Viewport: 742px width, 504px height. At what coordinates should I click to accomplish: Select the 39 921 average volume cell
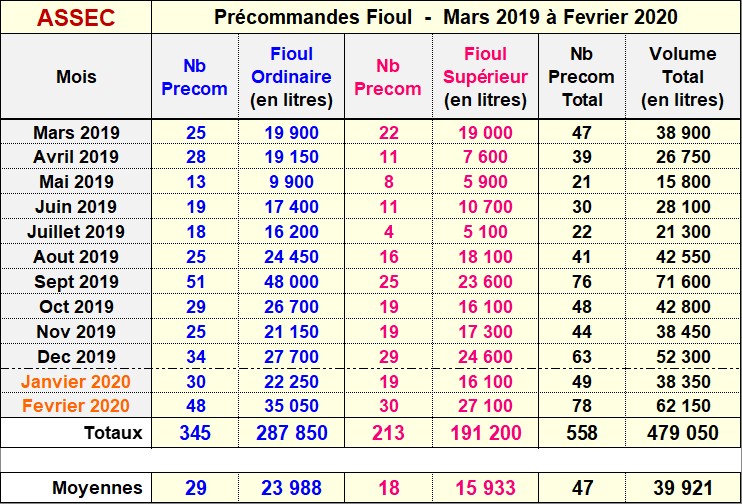[684, 489]
